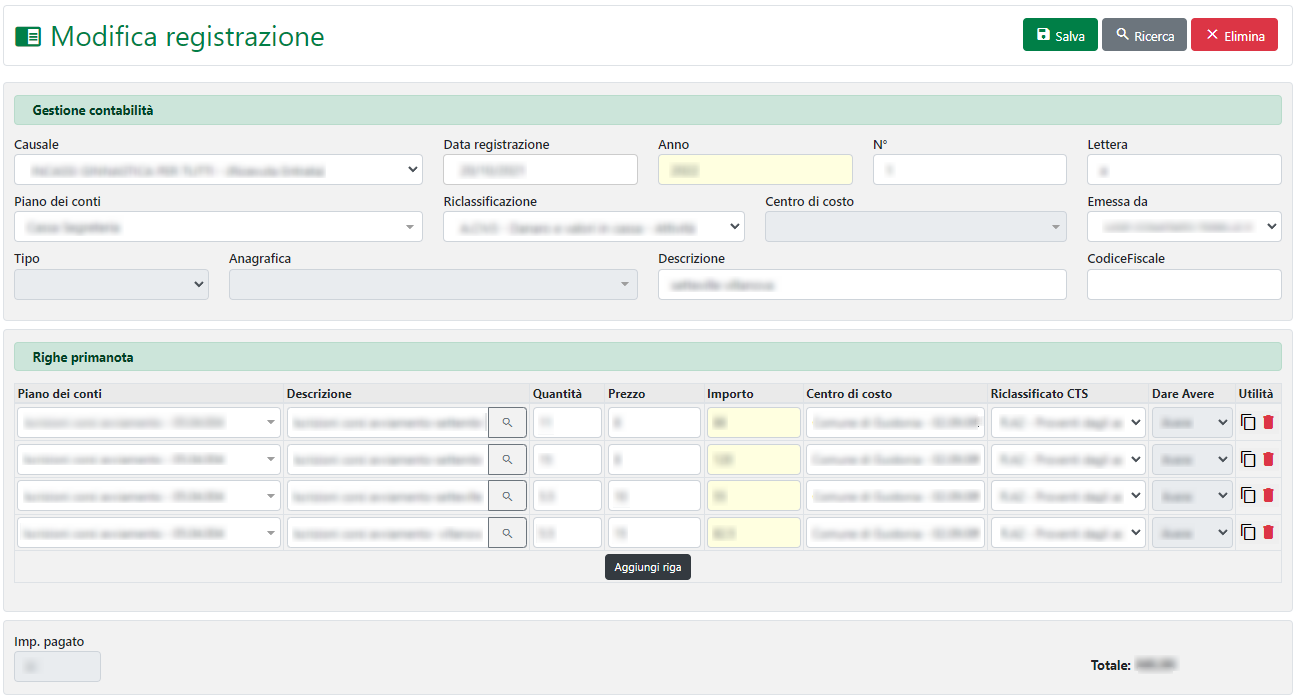The height and width of the screenshot is (698, 1298).
Task: Click search icon in first row Descrizione
Action: [507, 423]
